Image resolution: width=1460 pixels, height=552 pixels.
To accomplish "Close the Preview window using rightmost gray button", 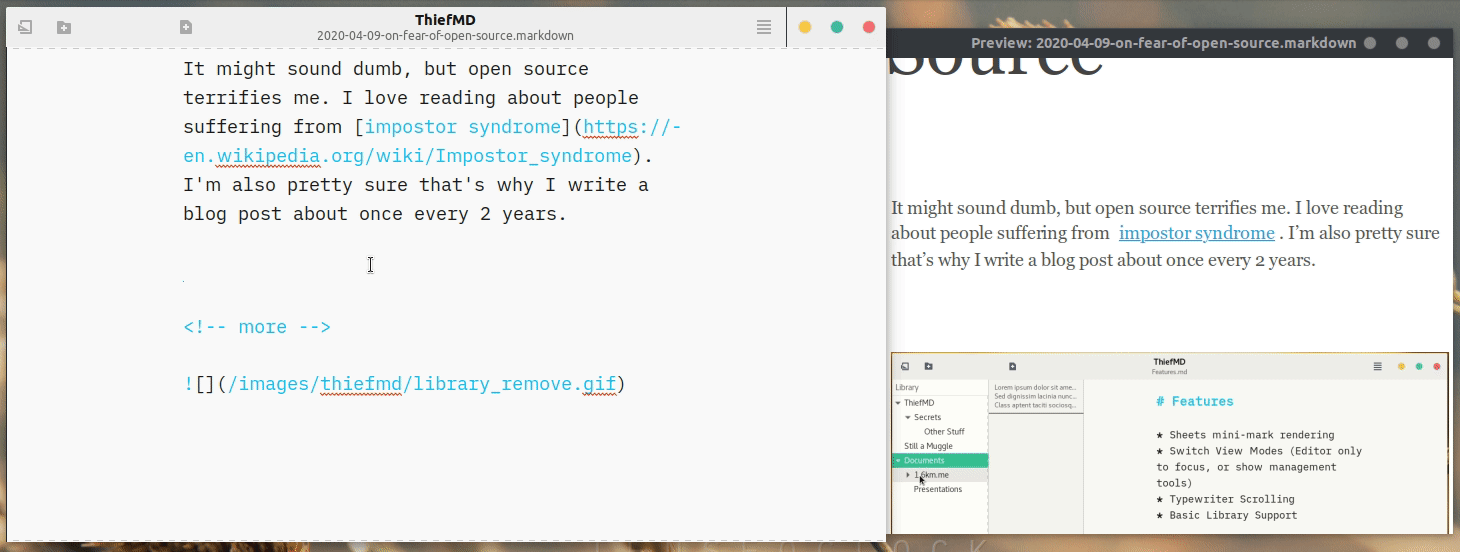I will tap(1434, 43).
